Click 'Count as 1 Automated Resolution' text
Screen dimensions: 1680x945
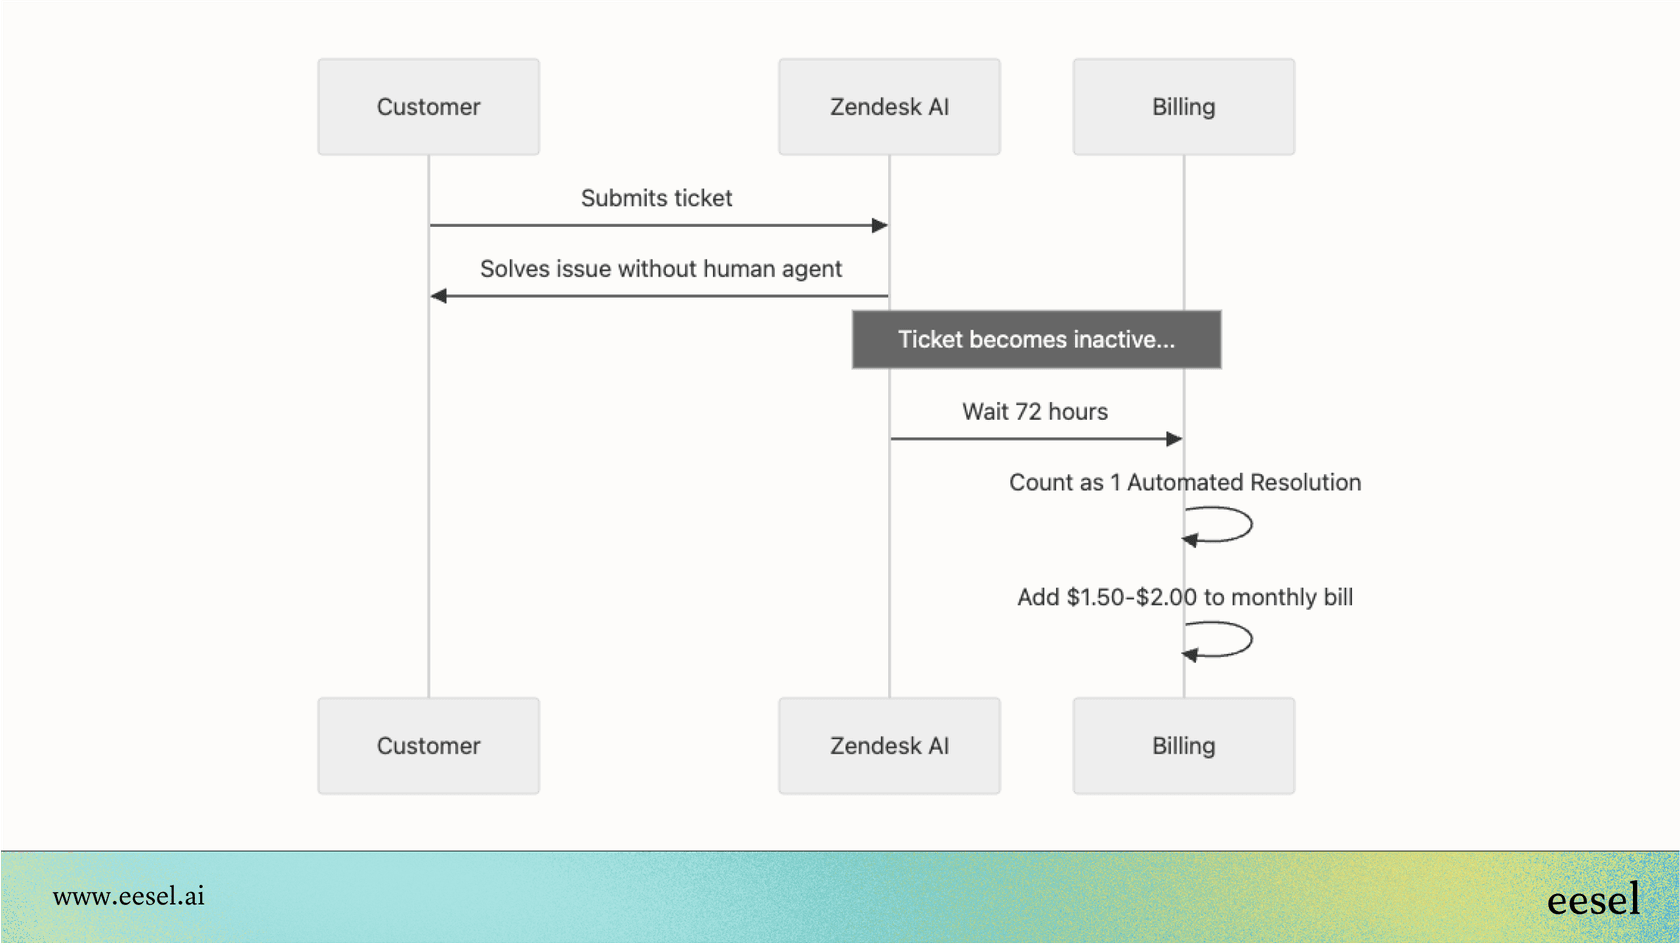(1184, 483)
